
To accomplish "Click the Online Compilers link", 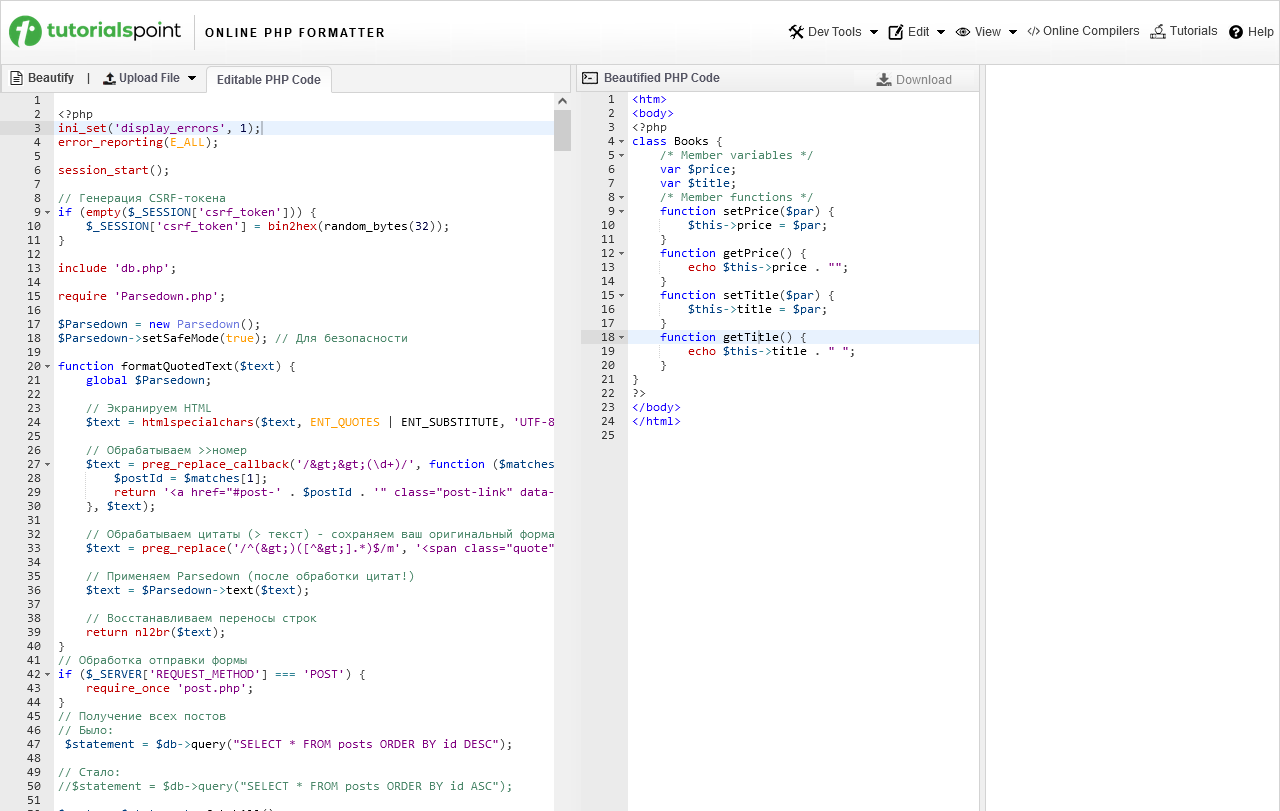I will pos(1091,31).
